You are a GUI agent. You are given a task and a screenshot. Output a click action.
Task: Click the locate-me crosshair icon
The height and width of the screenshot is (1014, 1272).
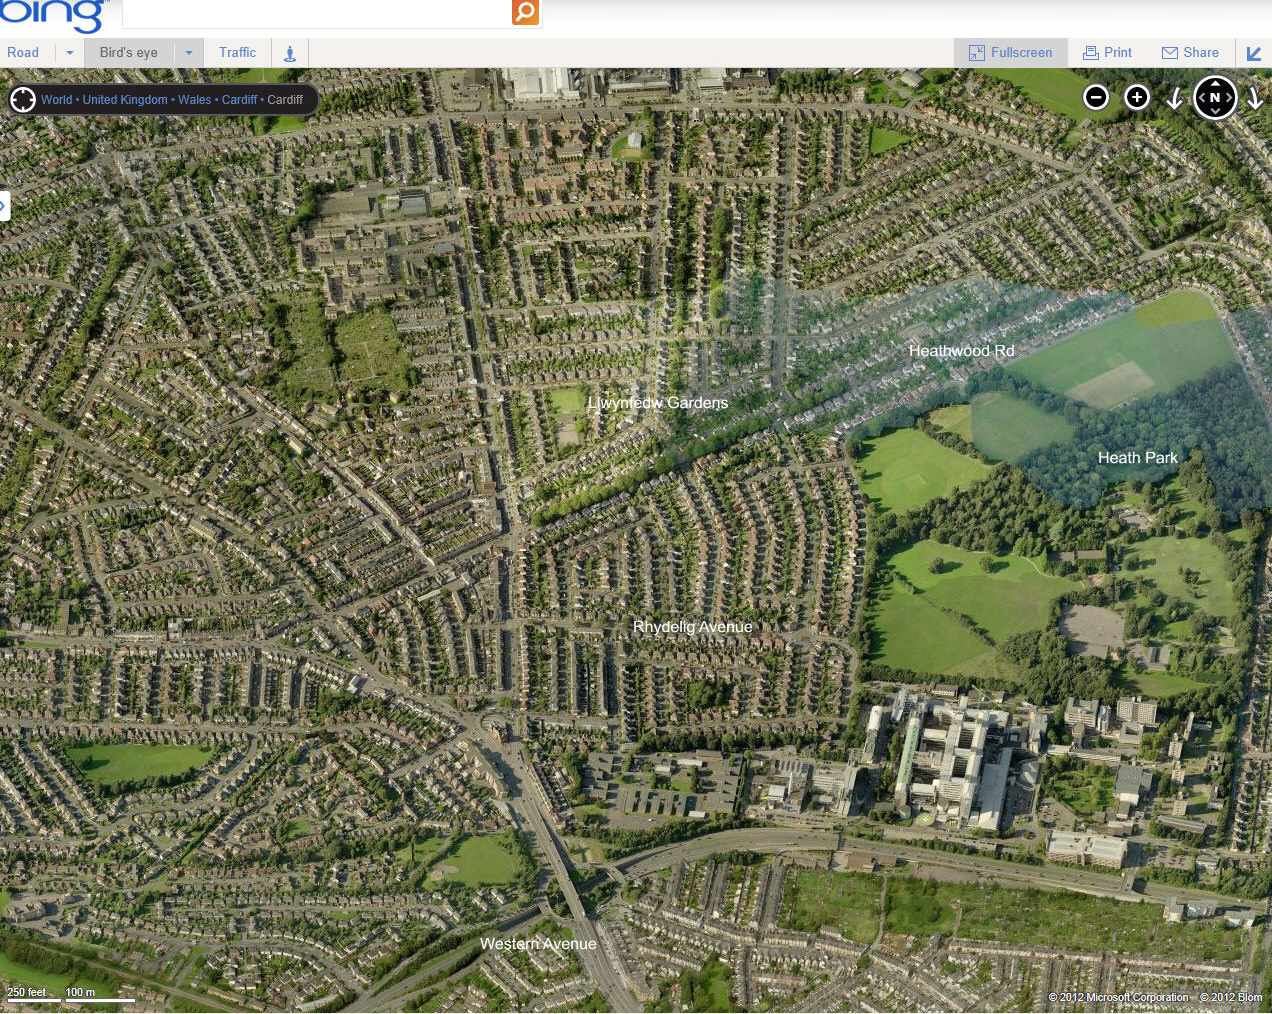coord(22,99)
